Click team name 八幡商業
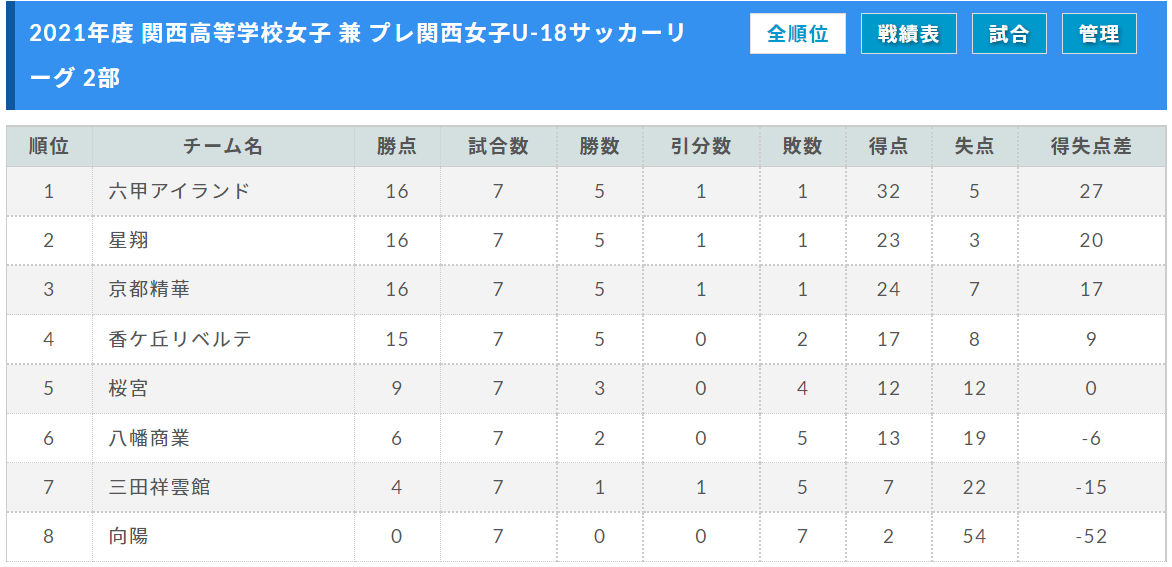The height and width of the screenshot is (567, 1172). [149, 438]
